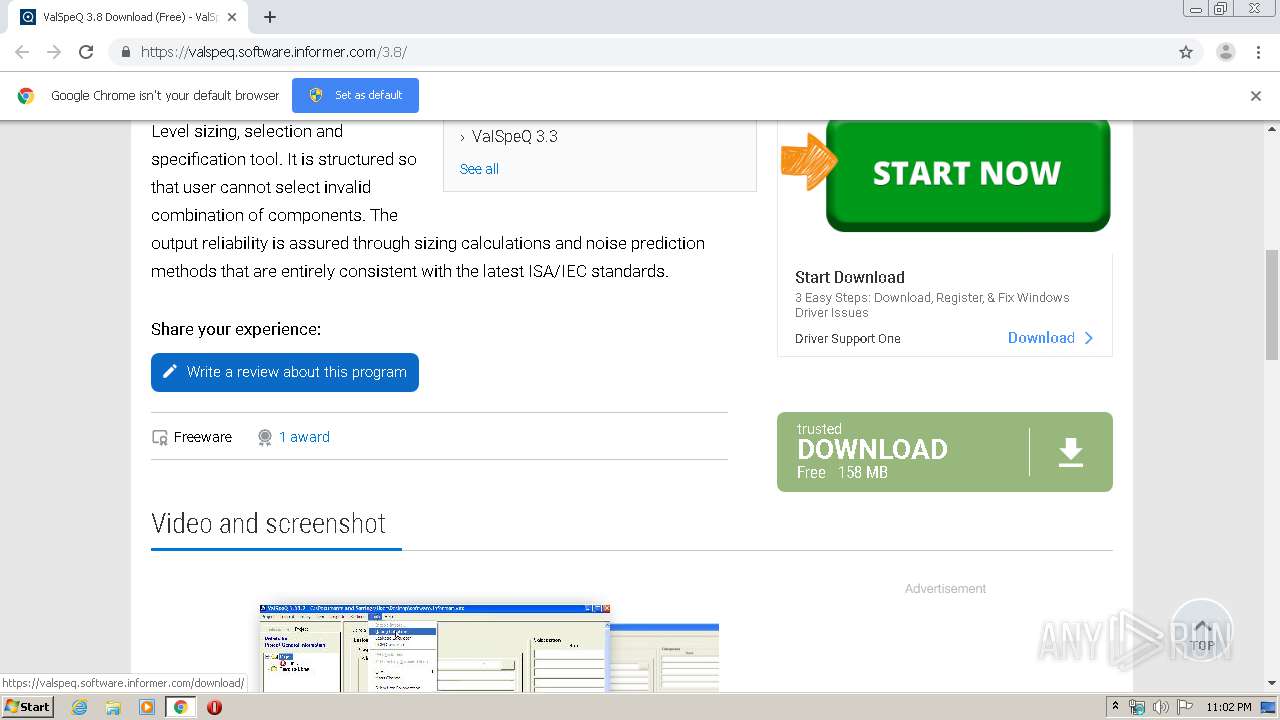The image size is (1280, 720).
Task: Open the 1 award link
Action: (304, 437)
